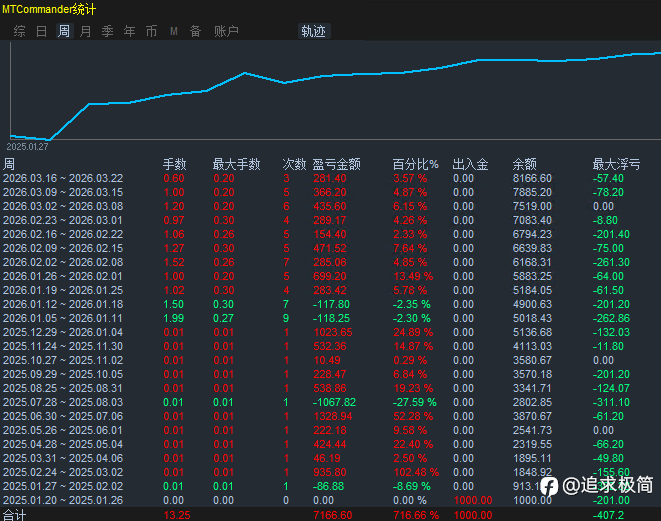Open the 备 notes tab

click(196, 31)
